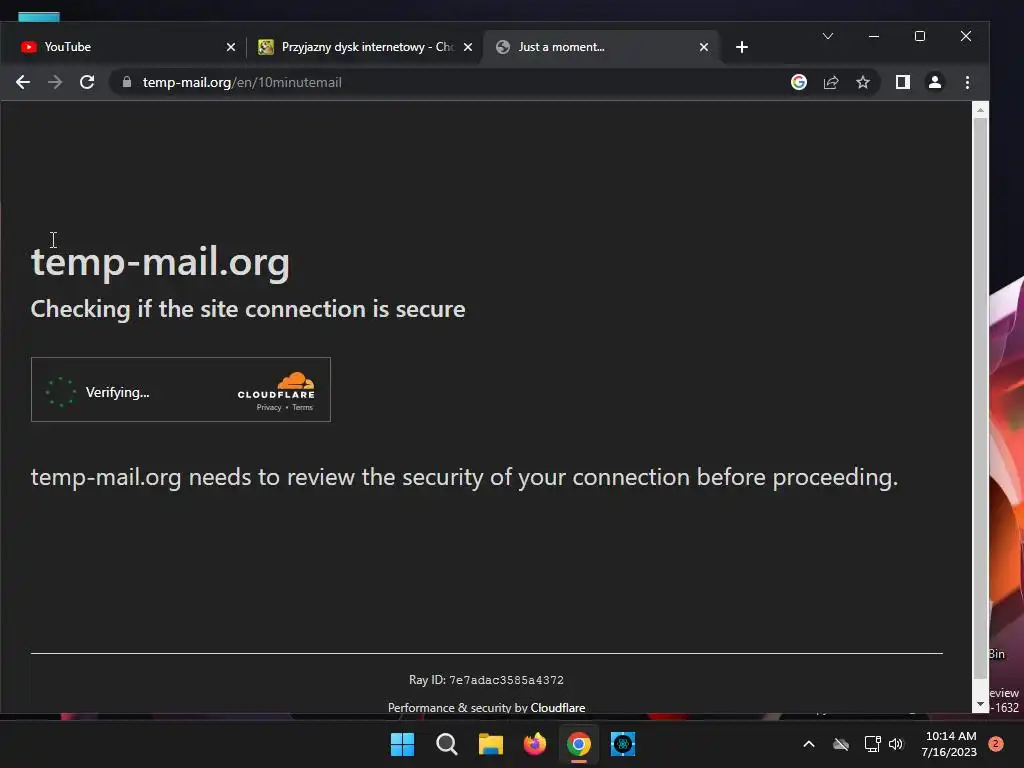Open Chrome side panel
The image size is (1024, 768).
tap(903, 82)
